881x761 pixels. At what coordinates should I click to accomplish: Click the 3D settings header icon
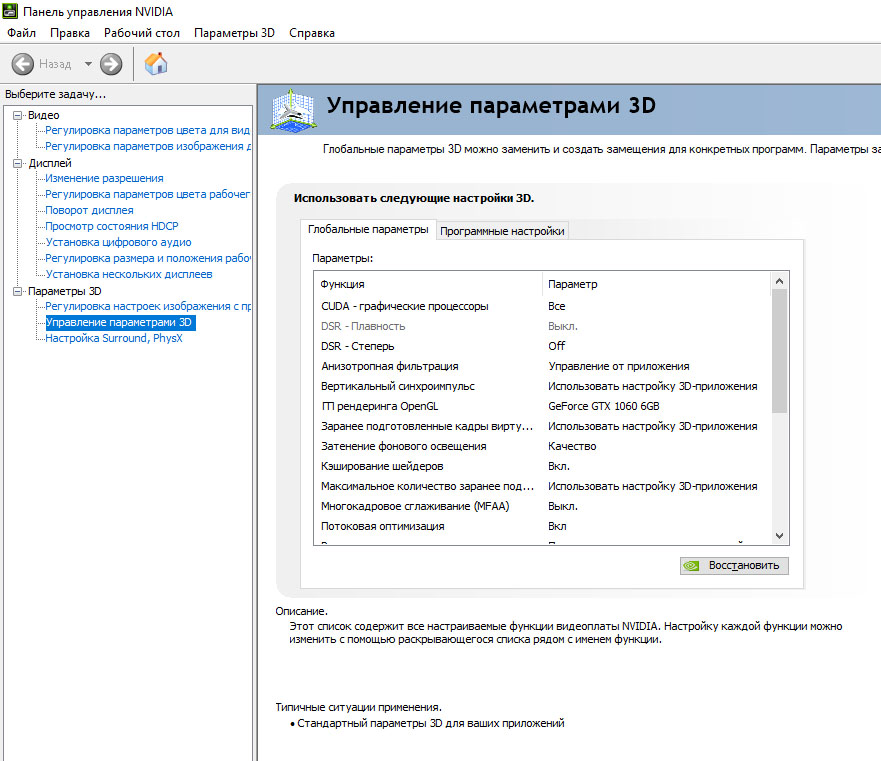click(x=292, y=110)
